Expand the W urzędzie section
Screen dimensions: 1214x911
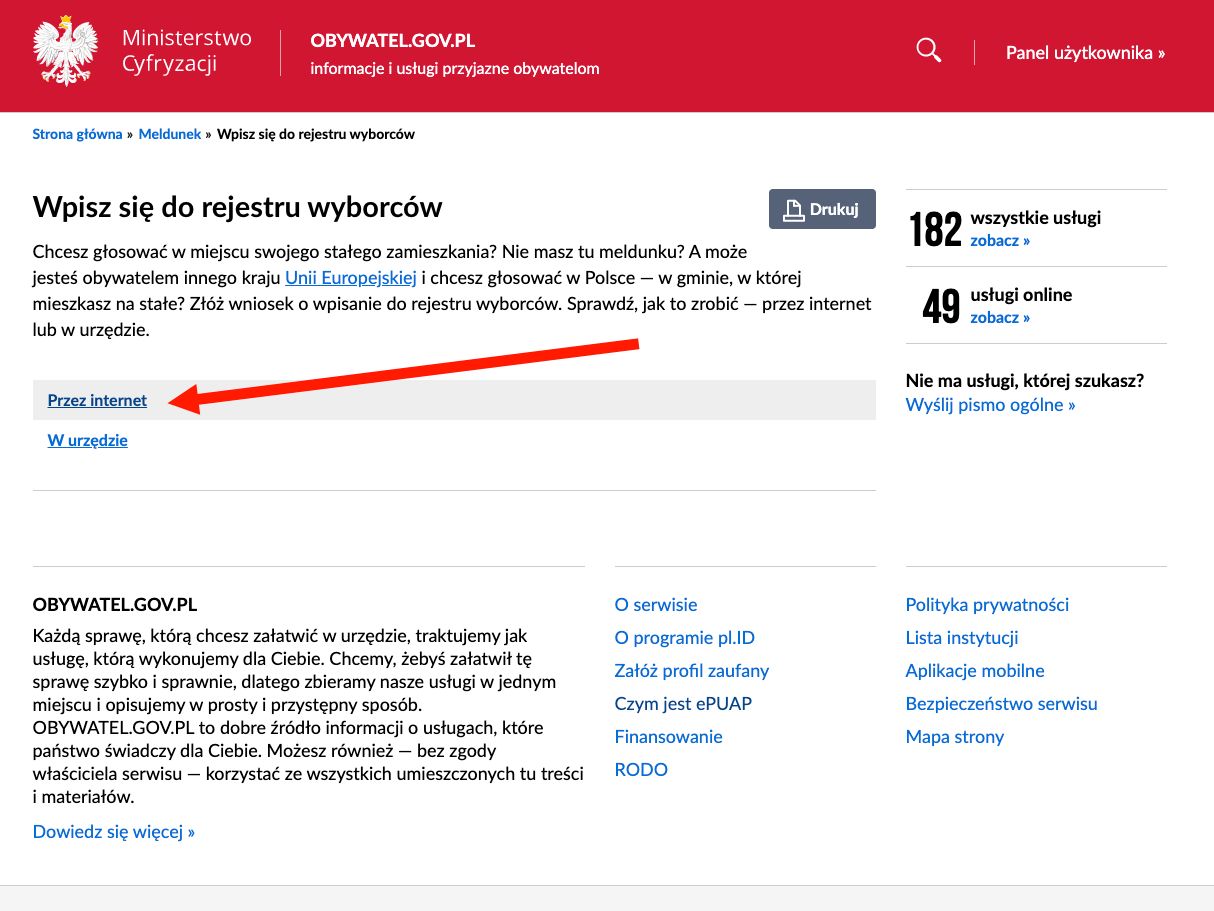88,440
